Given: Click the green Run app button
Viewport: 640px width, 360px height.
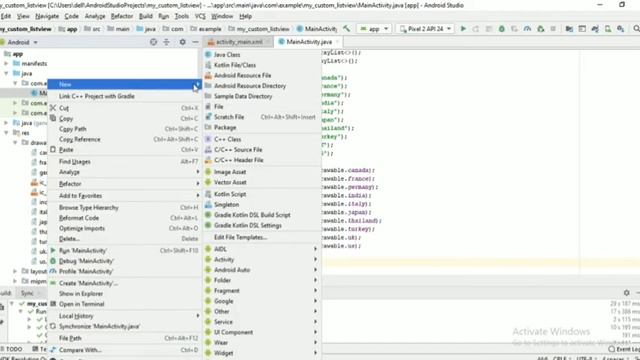Looking at the screenshot, I should point(463,29).
